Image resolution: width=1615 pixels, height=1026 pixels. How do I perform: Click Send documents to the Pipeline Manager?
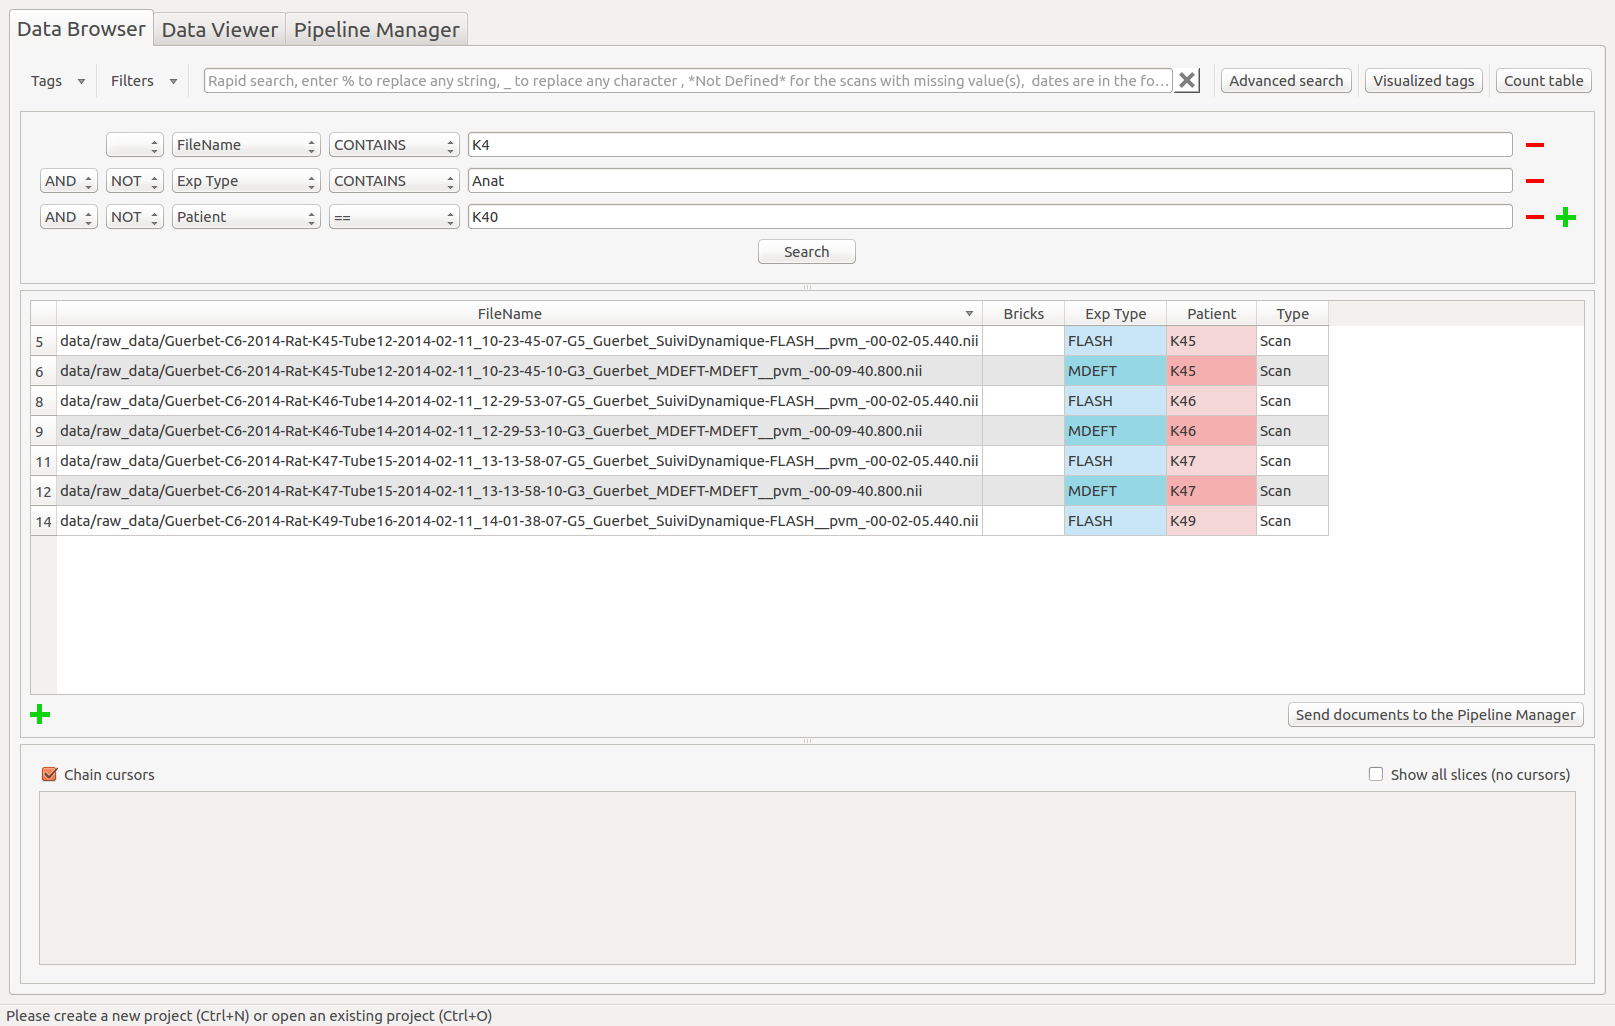click(x=1436, y=715)
